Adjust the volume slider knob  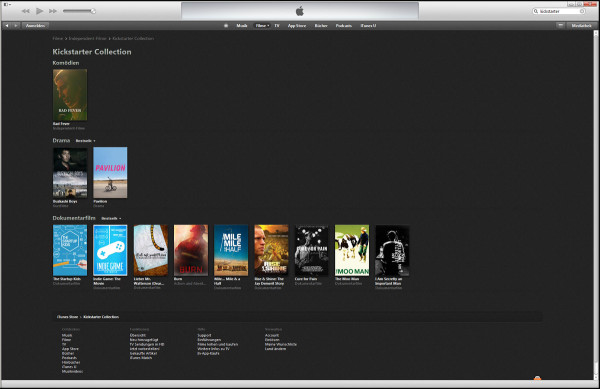93,11
